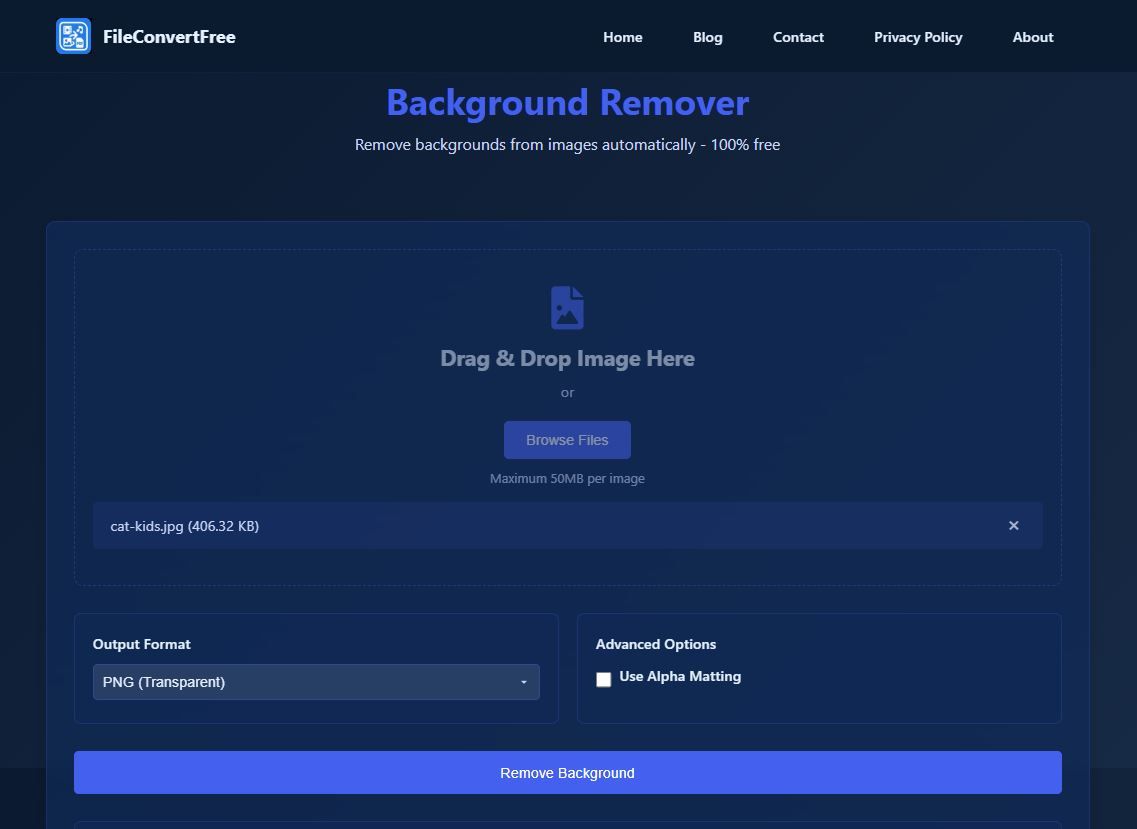Remove cat-kids.jpg with the X icon

[x=1013, y=525]
